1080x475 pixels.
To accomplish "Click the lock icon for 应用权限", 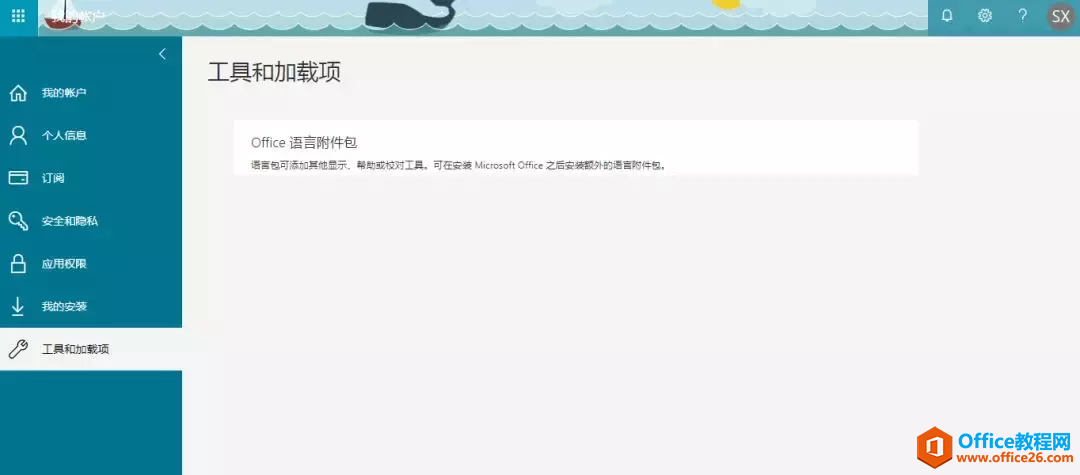I will coord(18,264).
